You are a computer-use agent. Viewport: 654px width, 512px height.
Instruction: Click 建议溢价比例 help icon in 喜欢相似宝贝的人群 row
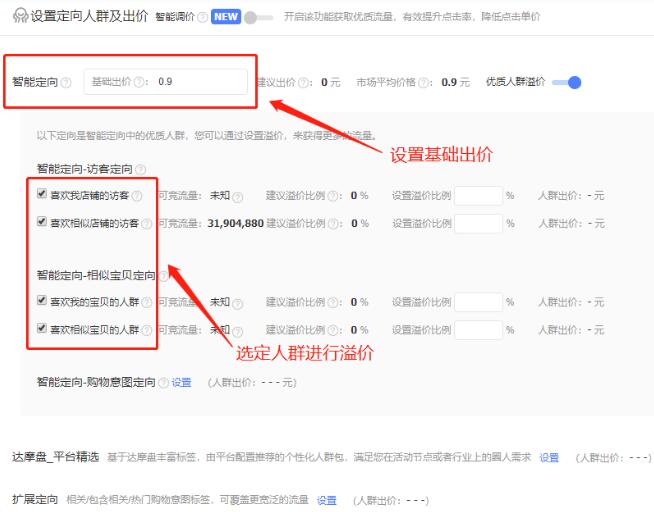(332, 331)
